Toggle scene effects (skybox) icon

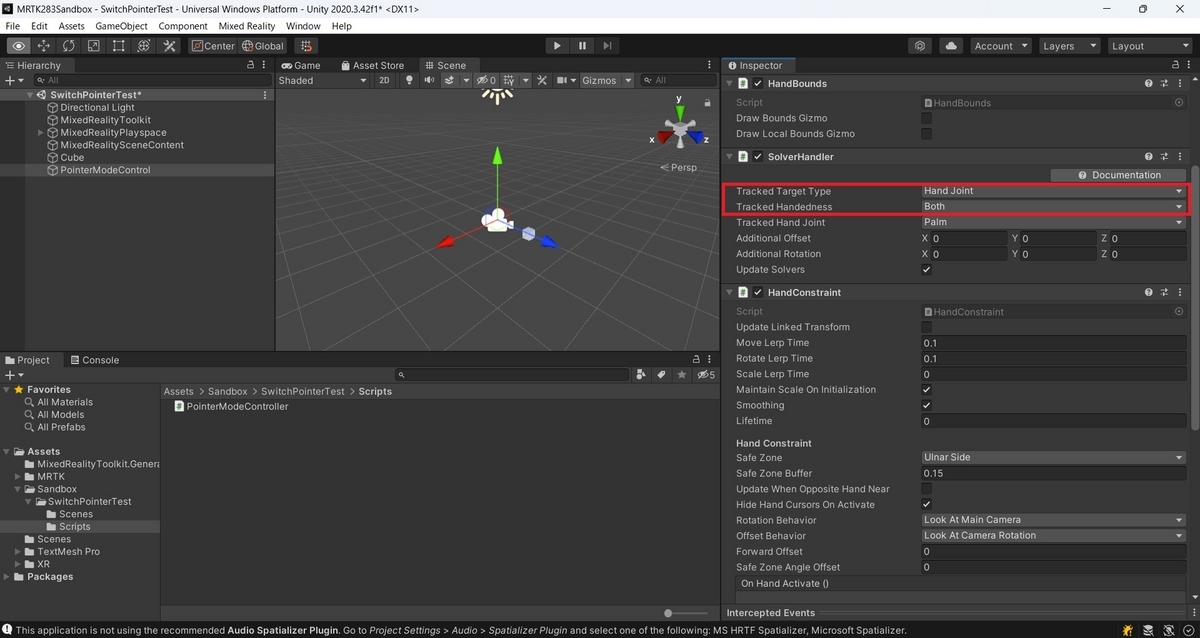click(x=450, y=80)
